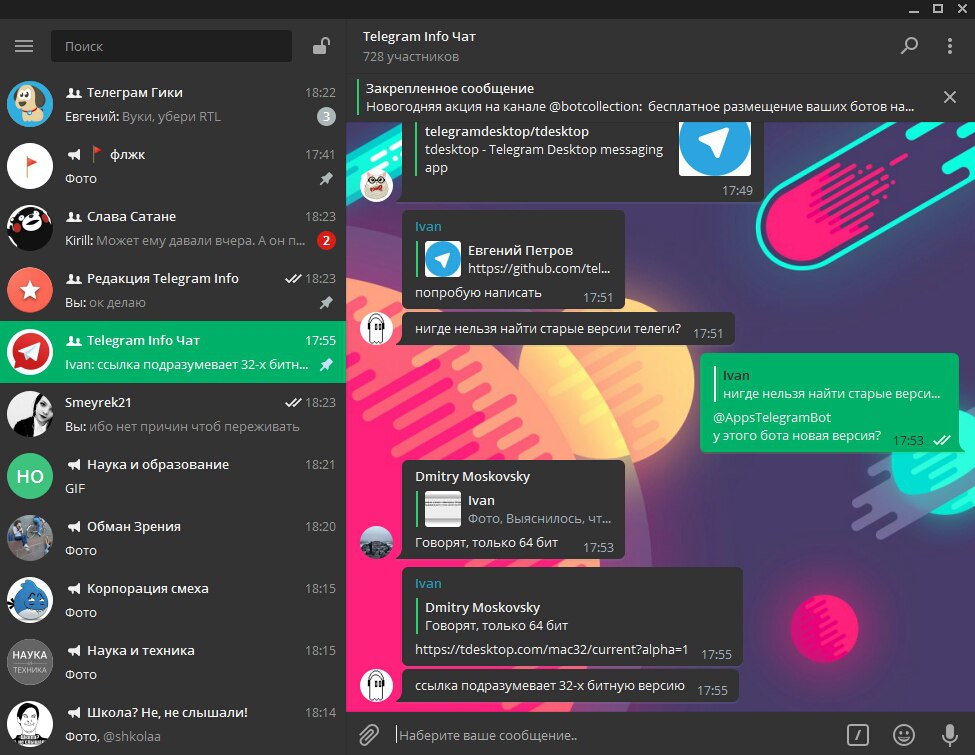Open the telegramdesktop/tdesktop link preview title
Screen dimensions: 975x755
pyautogui.click(x=507, y=131)
